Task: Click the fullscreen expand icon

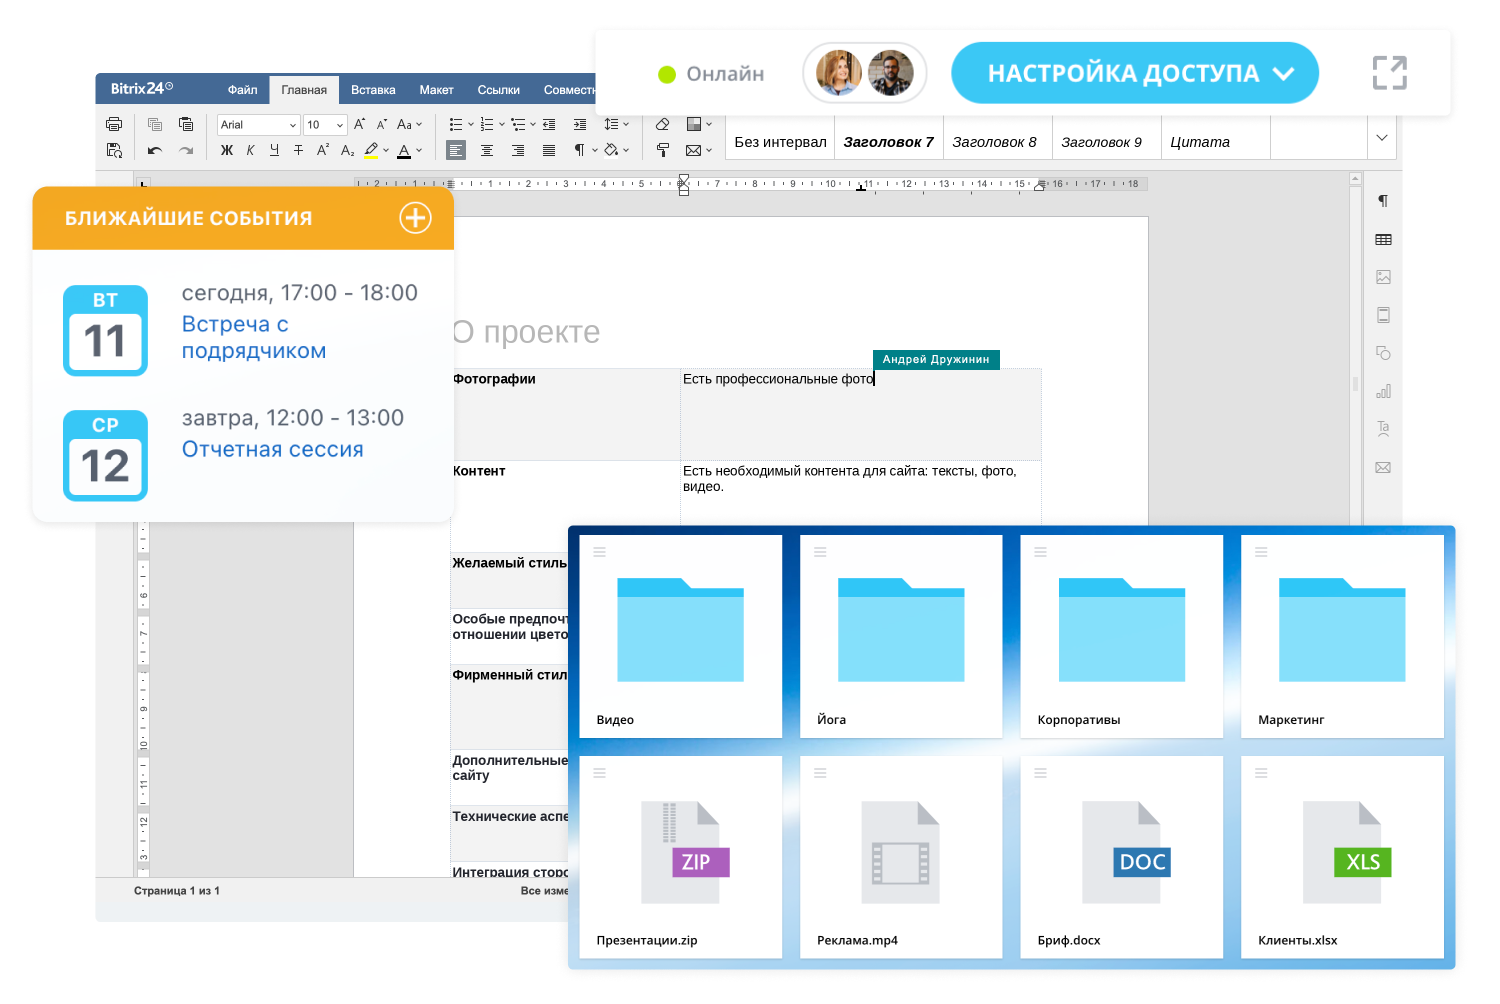Action: [x=1389, y=73]
